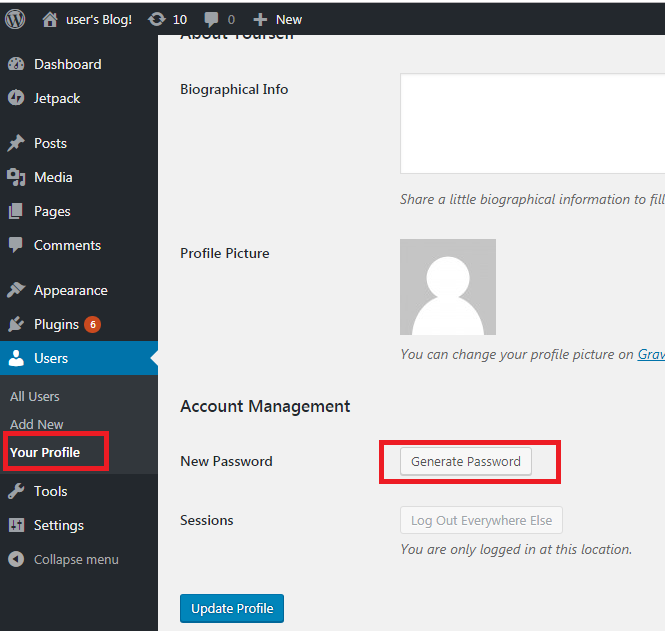665x631 pixels.
Task: Click the Biographical Info label
Action: pyautogui.click(x=234, y=89)
